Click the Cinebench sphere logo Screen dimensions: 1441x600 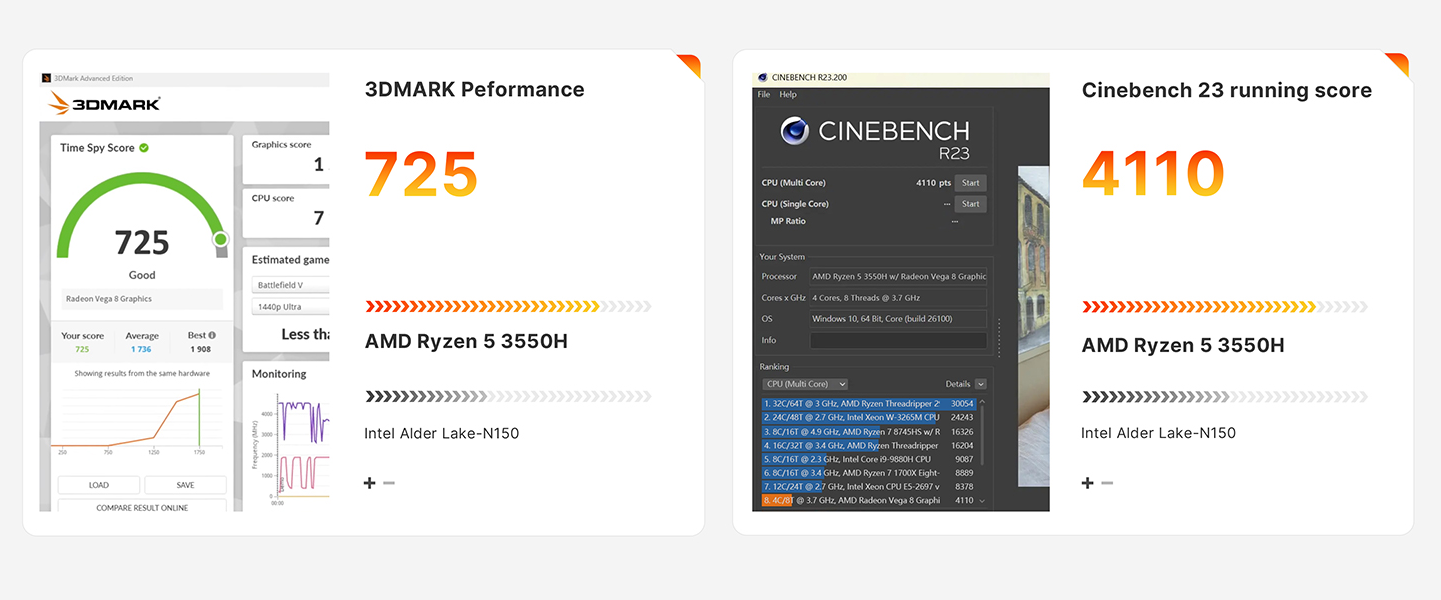point(795,131)
